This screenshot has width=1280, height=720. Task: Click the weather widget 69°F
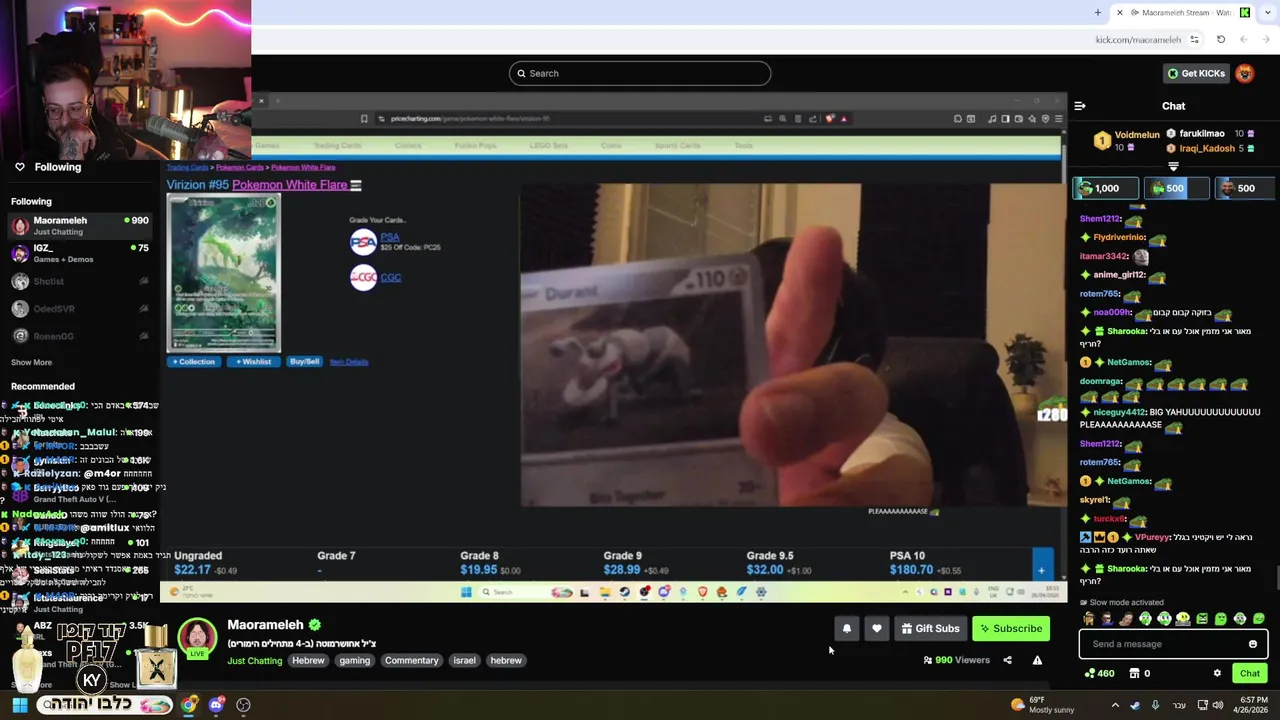(x=1042, y=705)
